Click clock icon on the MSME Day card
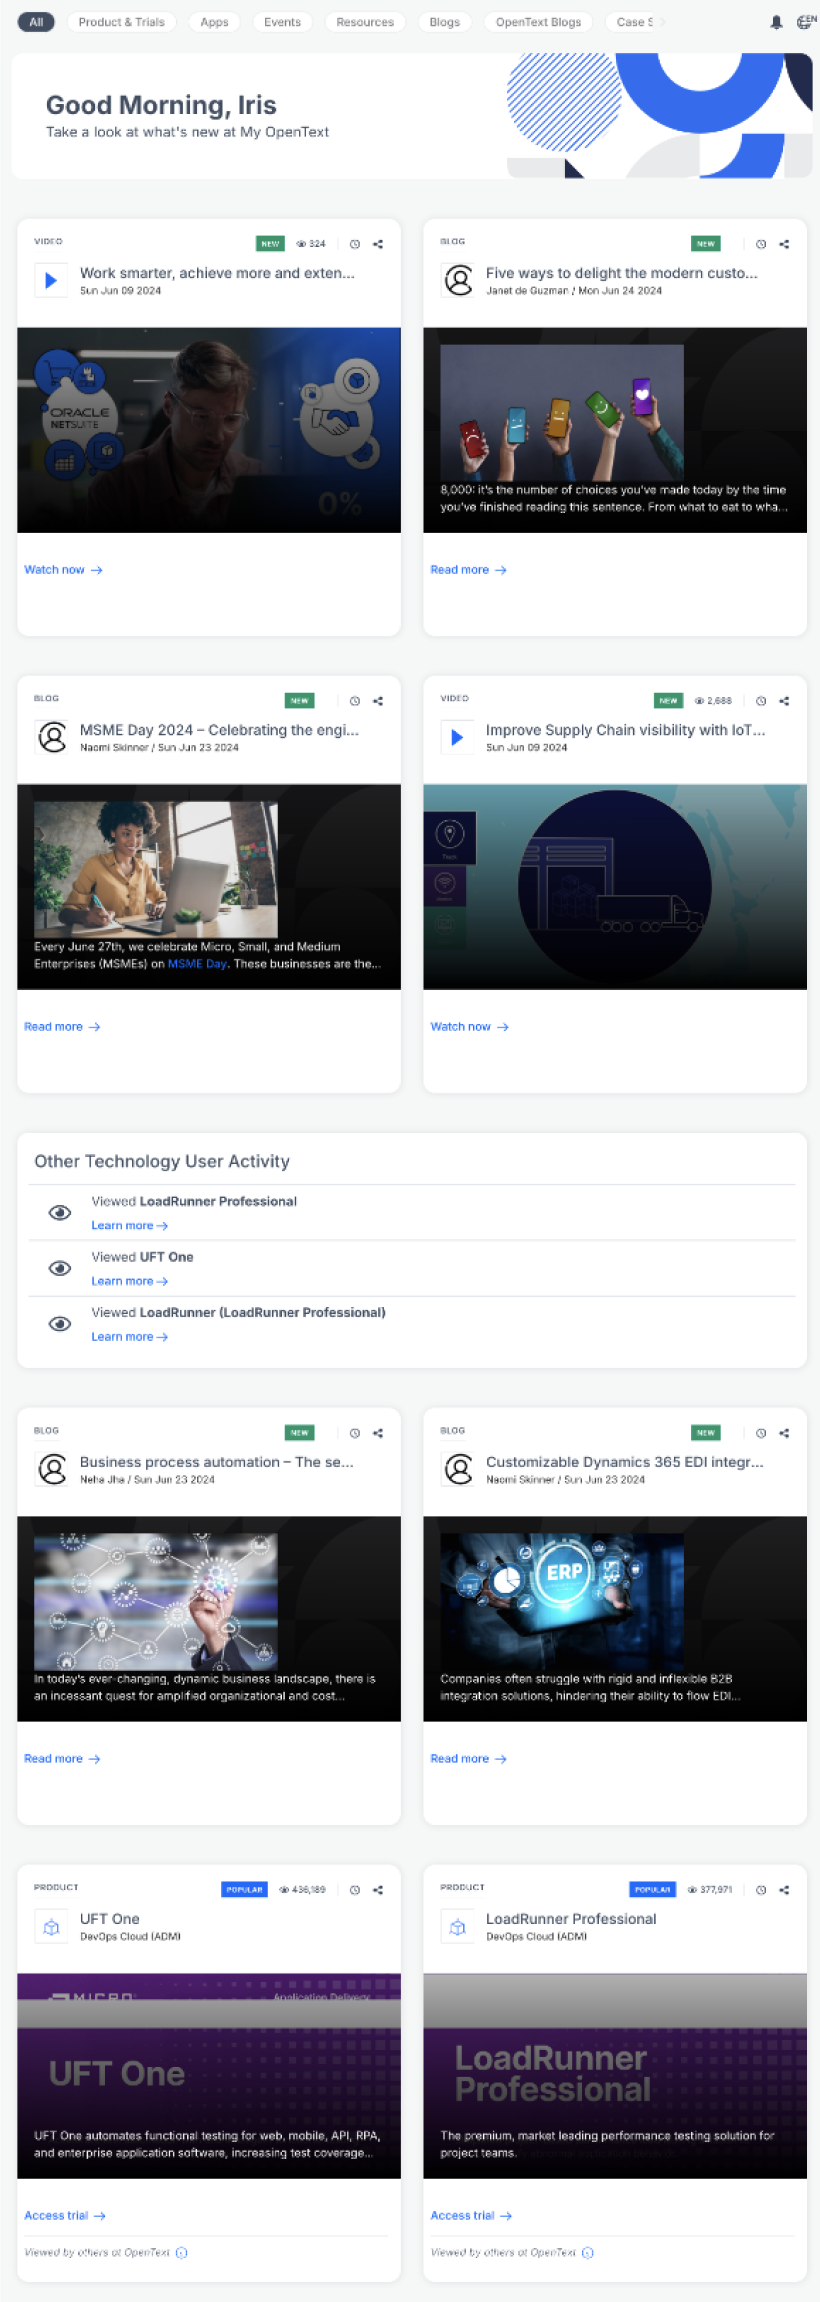The image size is (820, 2302). [355, 701]
